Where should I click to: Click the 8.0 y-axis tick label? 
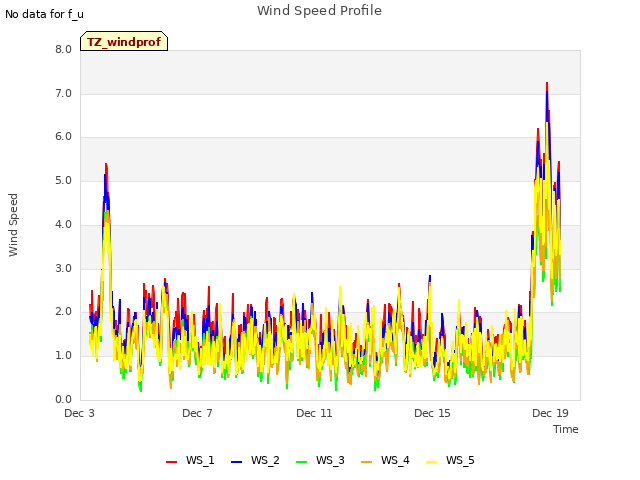63,49
